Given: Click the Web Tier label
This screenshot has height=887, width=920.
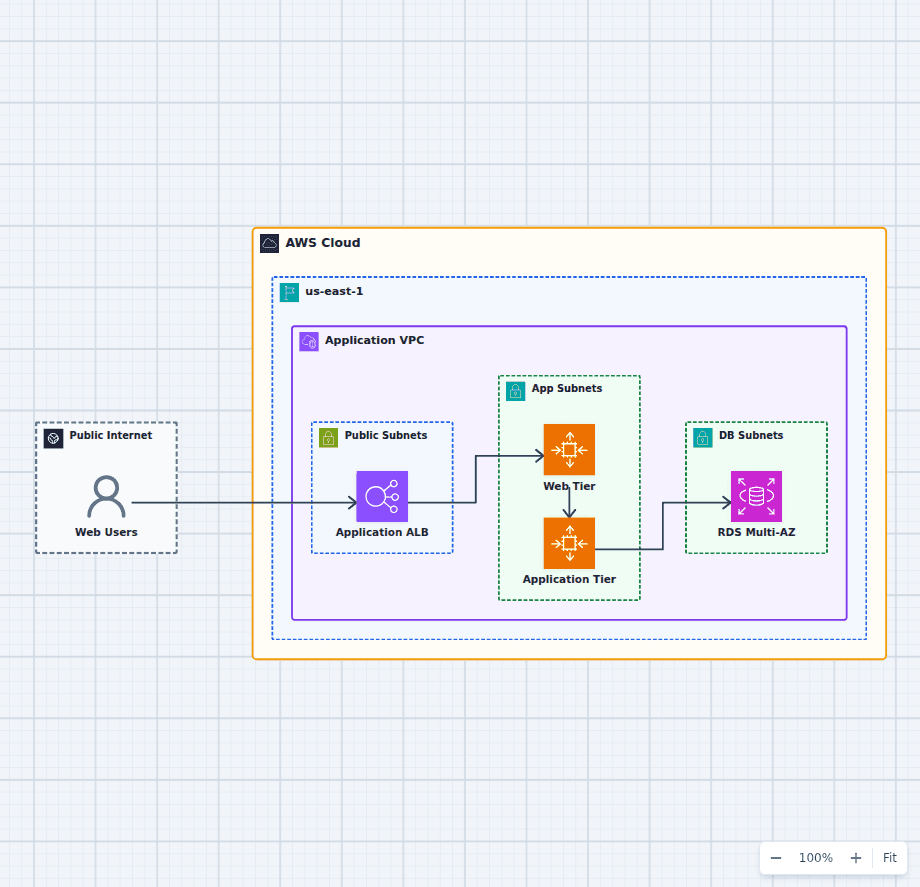Looking at the screenshot, I should coord(569,486).
